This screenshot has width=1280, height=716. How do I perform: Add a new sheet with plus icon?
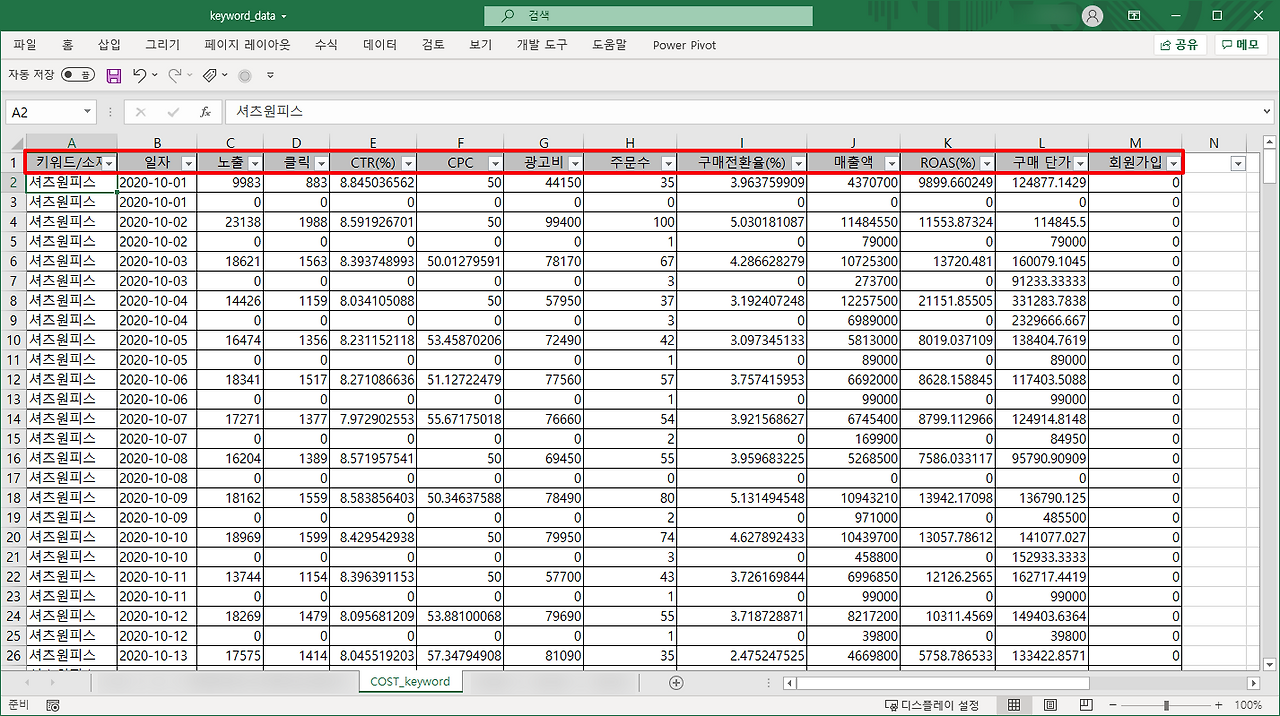tap(676, 682)
